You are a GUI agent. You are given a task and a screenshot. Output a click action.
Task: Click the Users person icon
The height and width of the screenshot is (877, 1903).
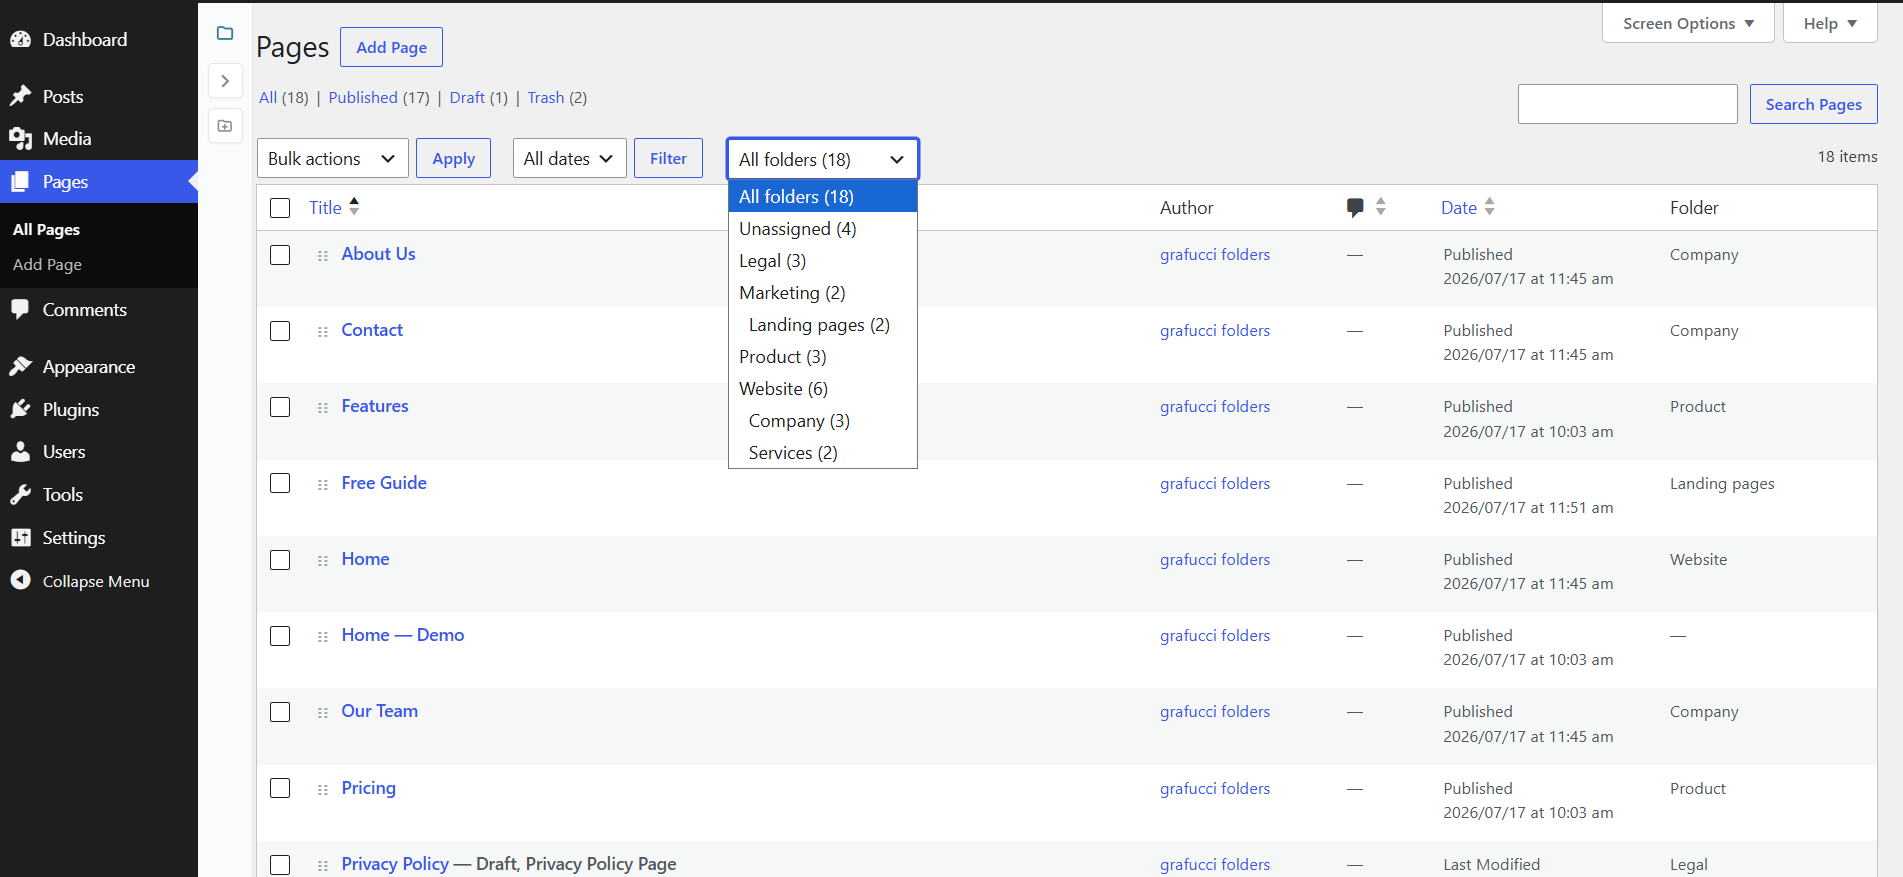21,452
